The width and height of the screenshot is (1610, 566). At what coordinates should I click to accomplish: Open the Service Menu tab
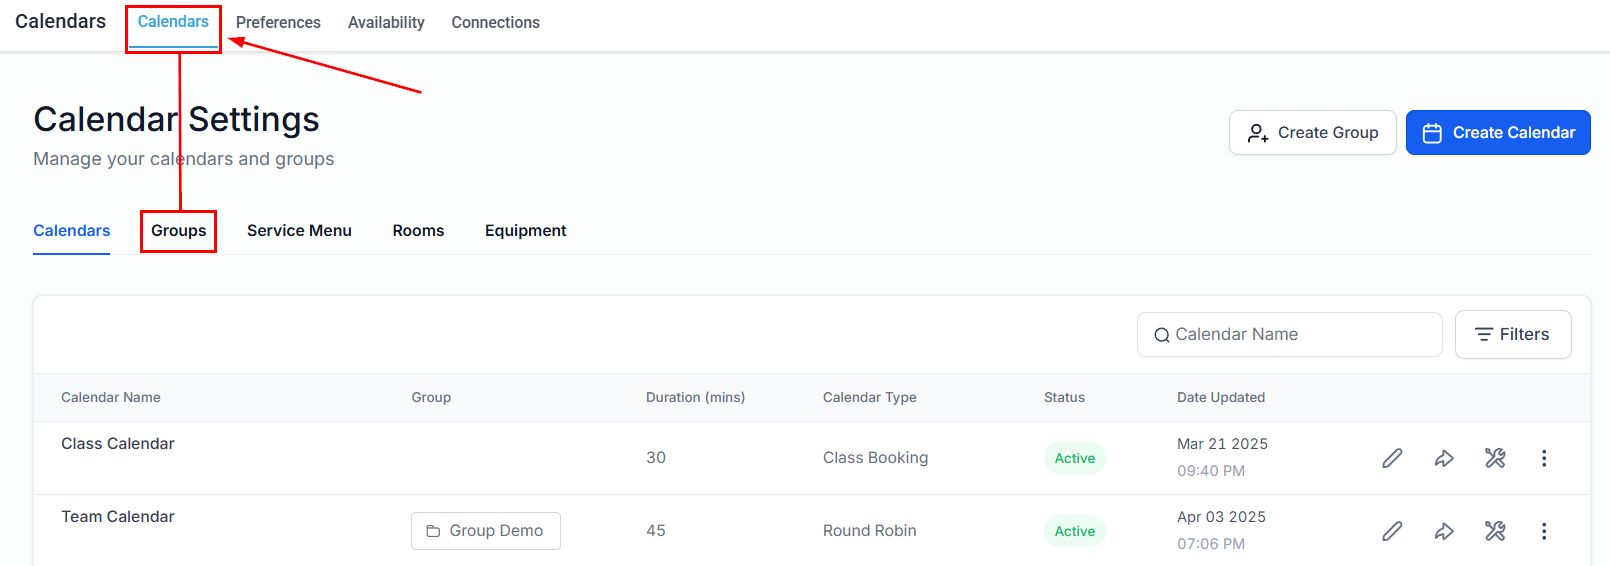[299, 231]
